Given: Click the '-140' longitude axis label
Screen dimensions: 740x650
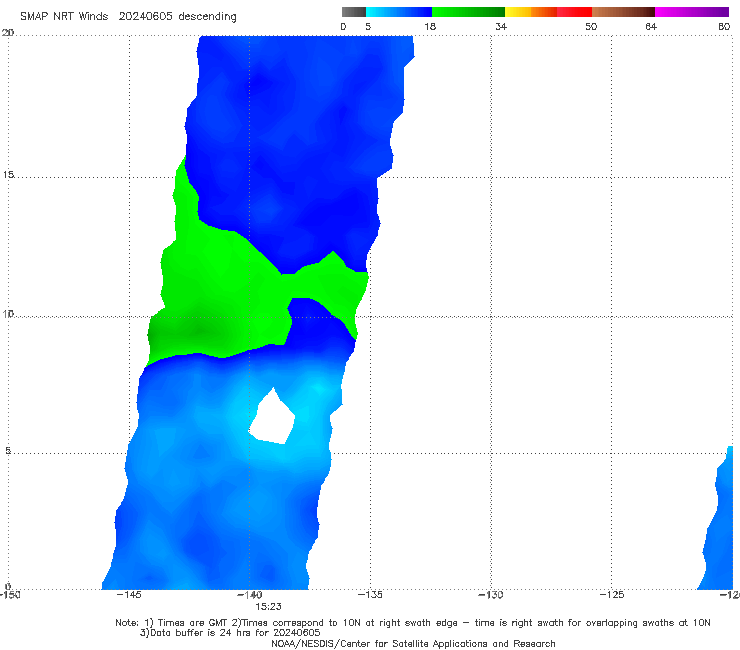Looking at the screenshot, I should pyautogui.click(x=250, y=594).
